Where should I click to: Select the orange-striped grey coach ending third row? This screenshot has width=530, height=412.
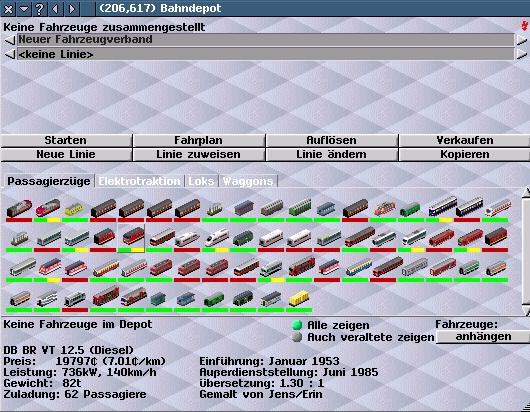tap(496, 268)
